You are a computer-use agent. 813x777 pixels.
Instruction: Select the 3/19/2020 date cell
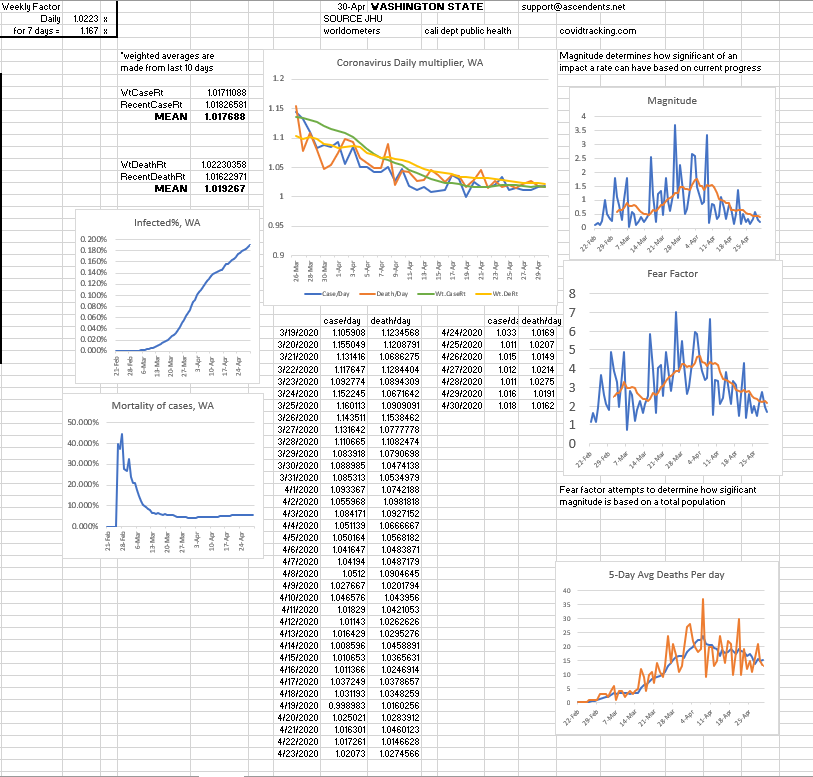point(299,332)
